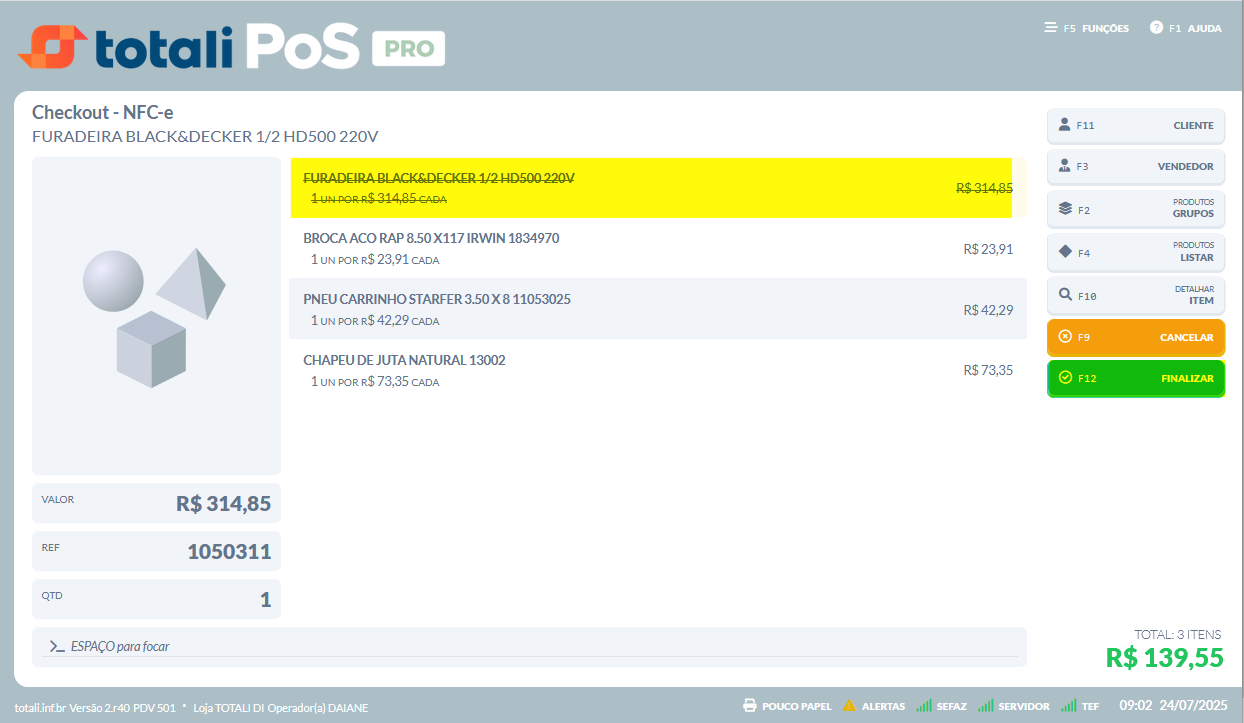
Task: Open the F5 Funções hamburger menu icon
Action: [1051, 28]
